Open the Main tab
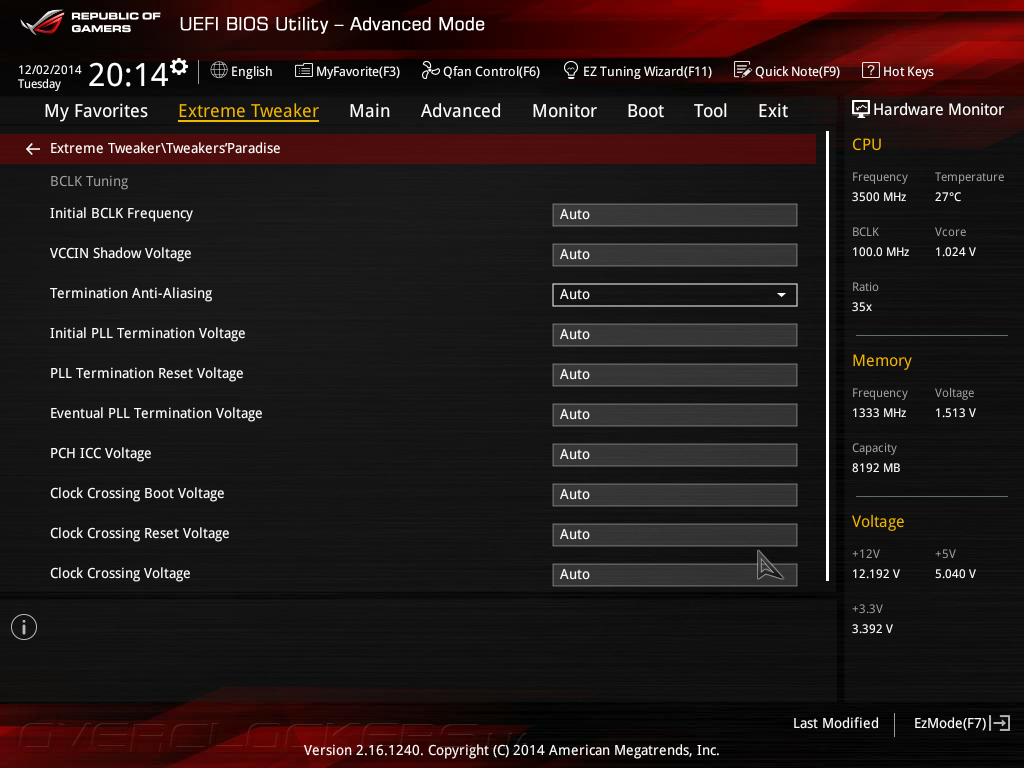This screenshot has width=1024, height=768. click(x=370, y=110)
